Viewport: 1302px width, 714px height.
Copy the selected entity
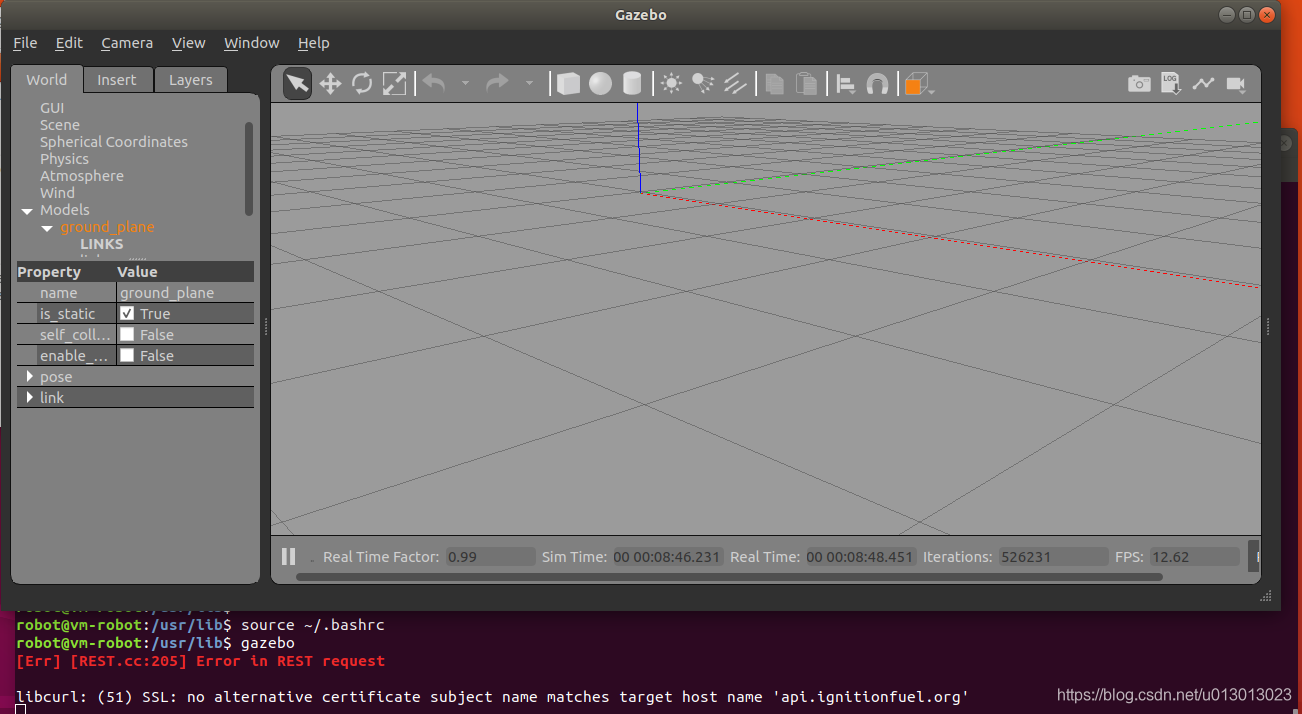pos(774,84)
